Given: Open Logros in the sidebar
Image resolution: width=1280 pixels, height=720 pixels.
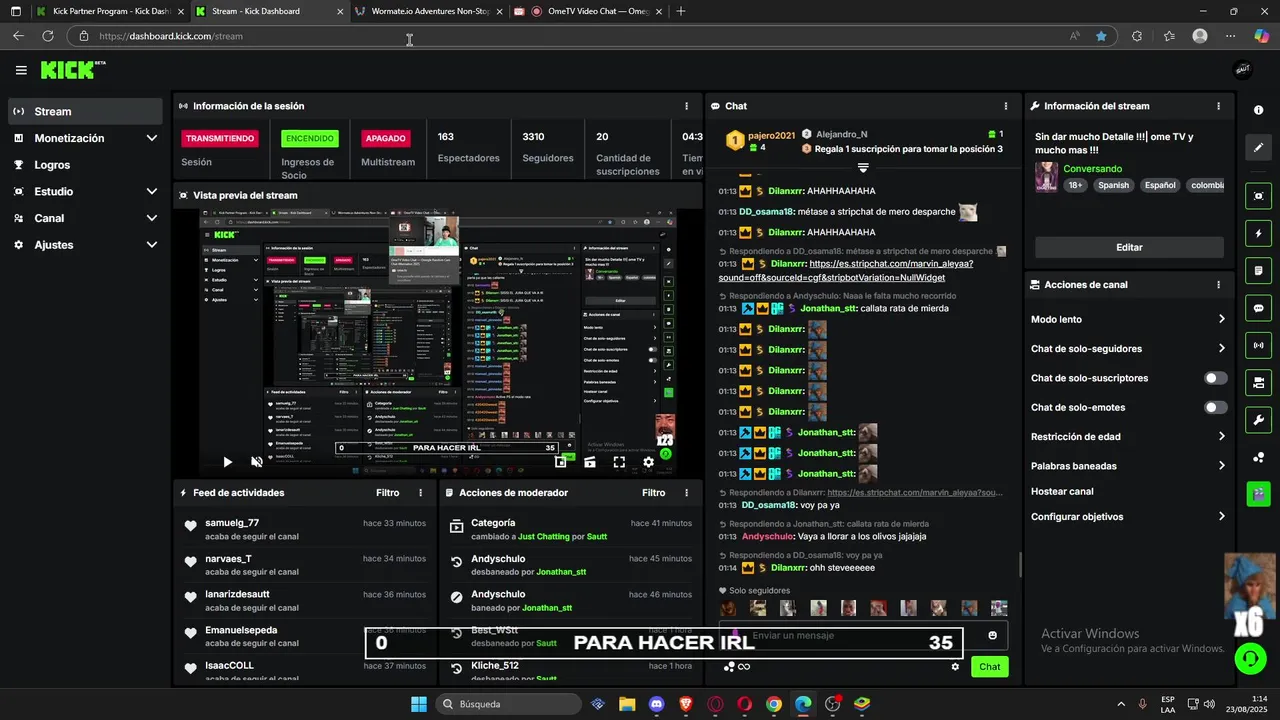Looking at the screenshot, I should pyautogui.click(x=85, y=165).
